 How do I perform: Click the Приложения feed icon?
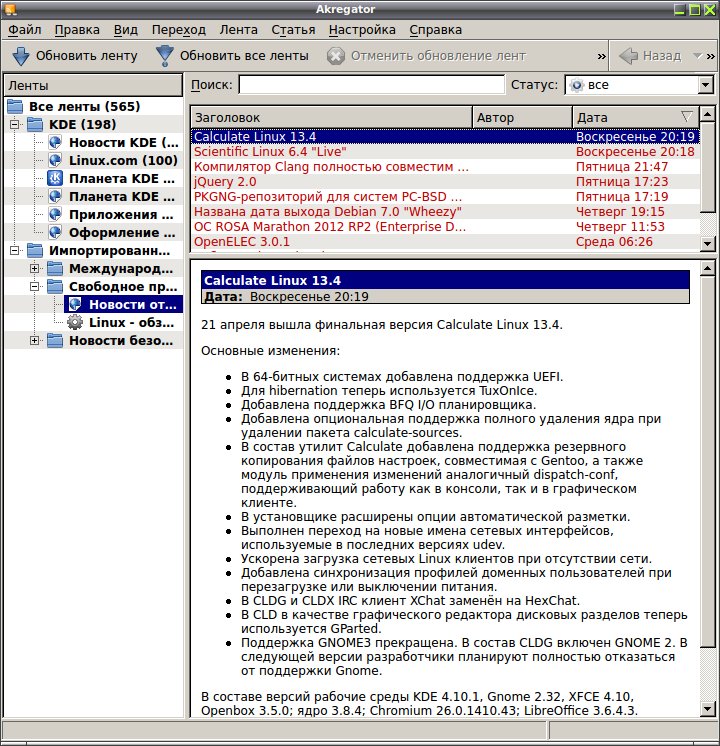point(55,215)
